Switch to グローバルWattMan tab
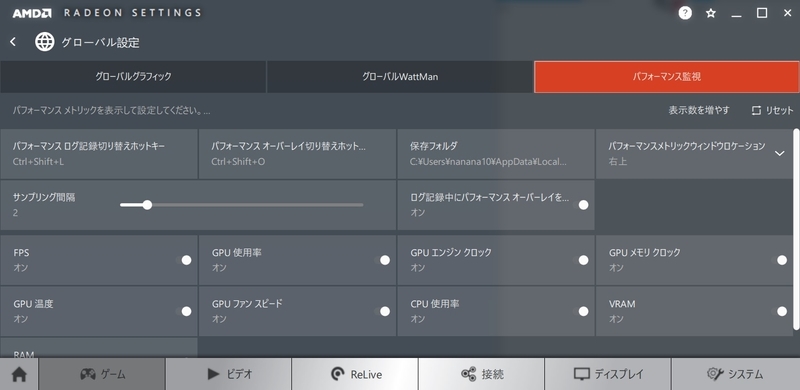800x390 pixels. (x=400, y=77)
